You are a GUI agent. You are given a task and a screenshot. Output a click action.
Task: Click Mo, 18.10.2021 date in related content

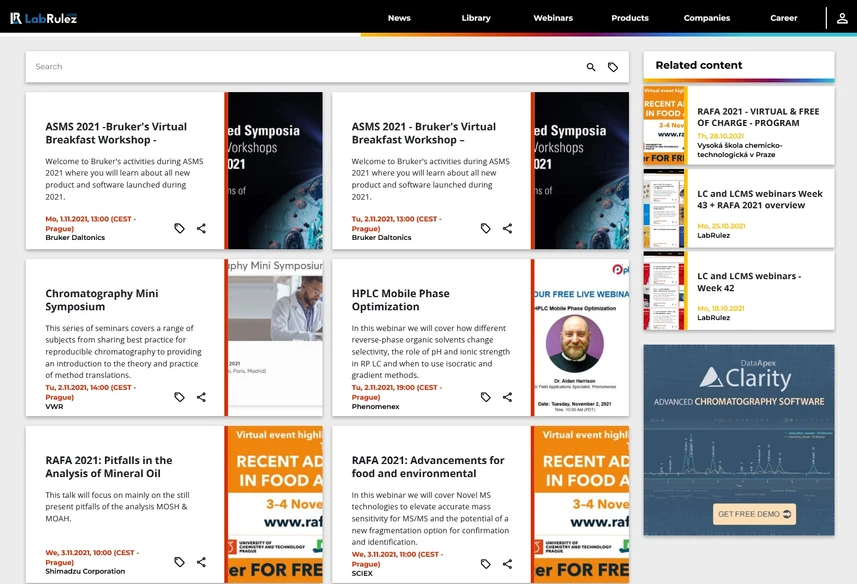tap(720, 309)
